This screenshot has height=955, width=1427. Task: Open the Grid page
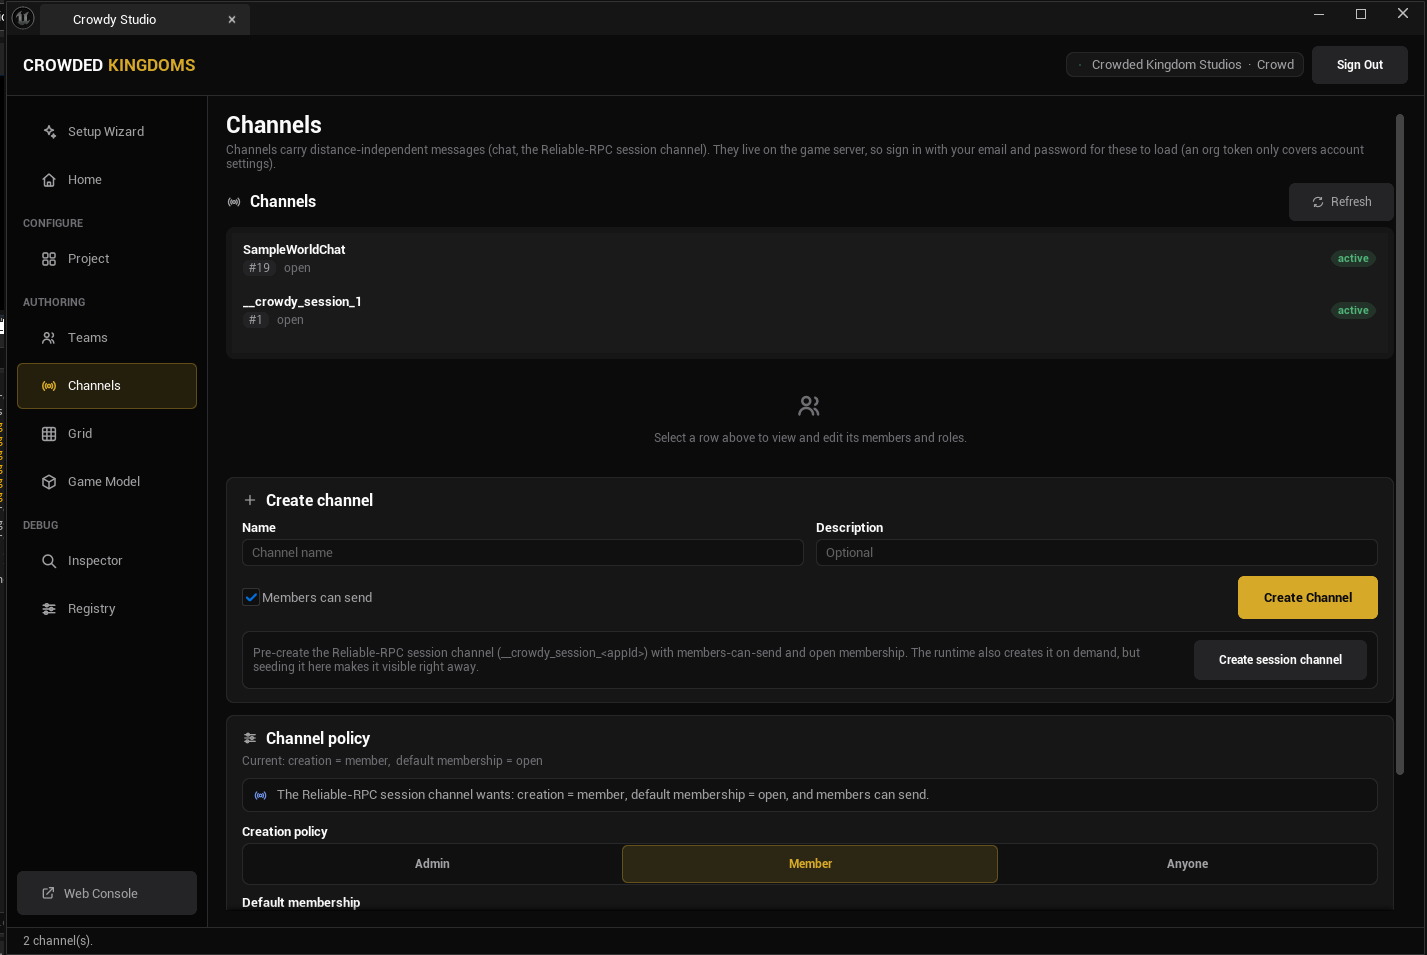point(107,434)
